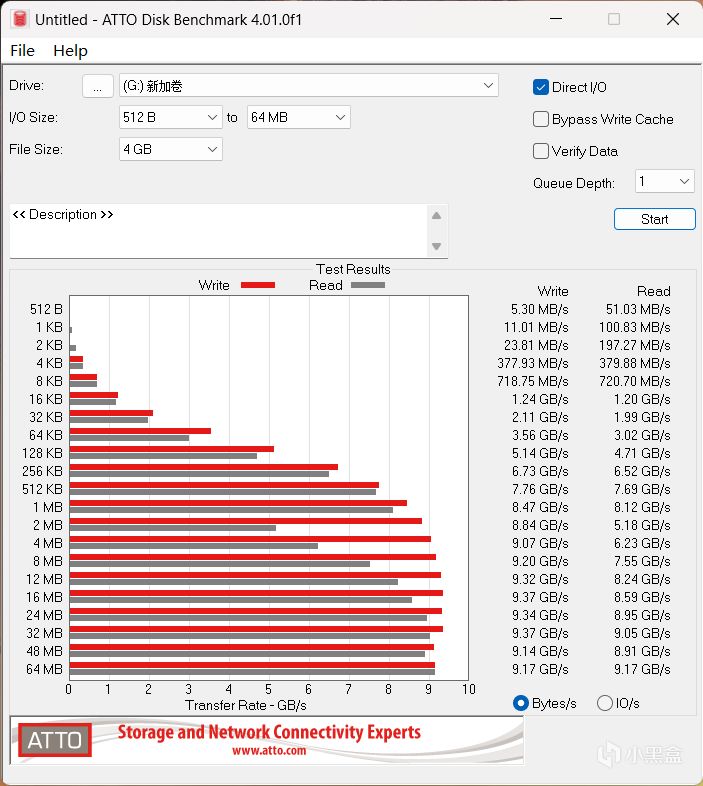This screenshot has height=786, width=703.
Task: Enable Bypass Write Cache checkbox
Action: tap(541, 119)
